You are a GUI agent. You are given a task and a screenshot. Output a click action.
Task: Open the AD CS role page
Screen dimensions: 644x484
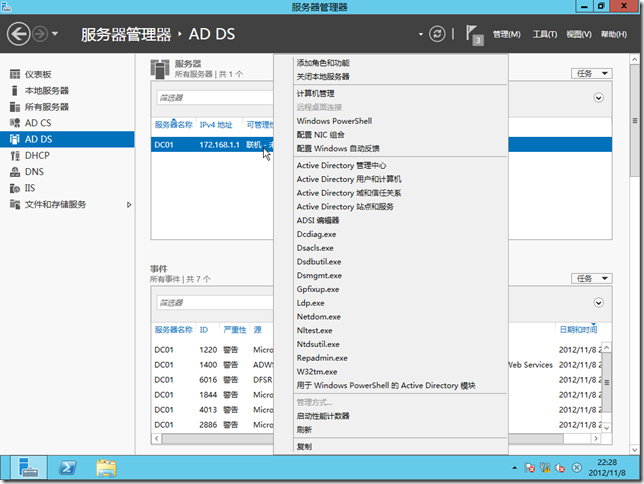pos(67,123)
